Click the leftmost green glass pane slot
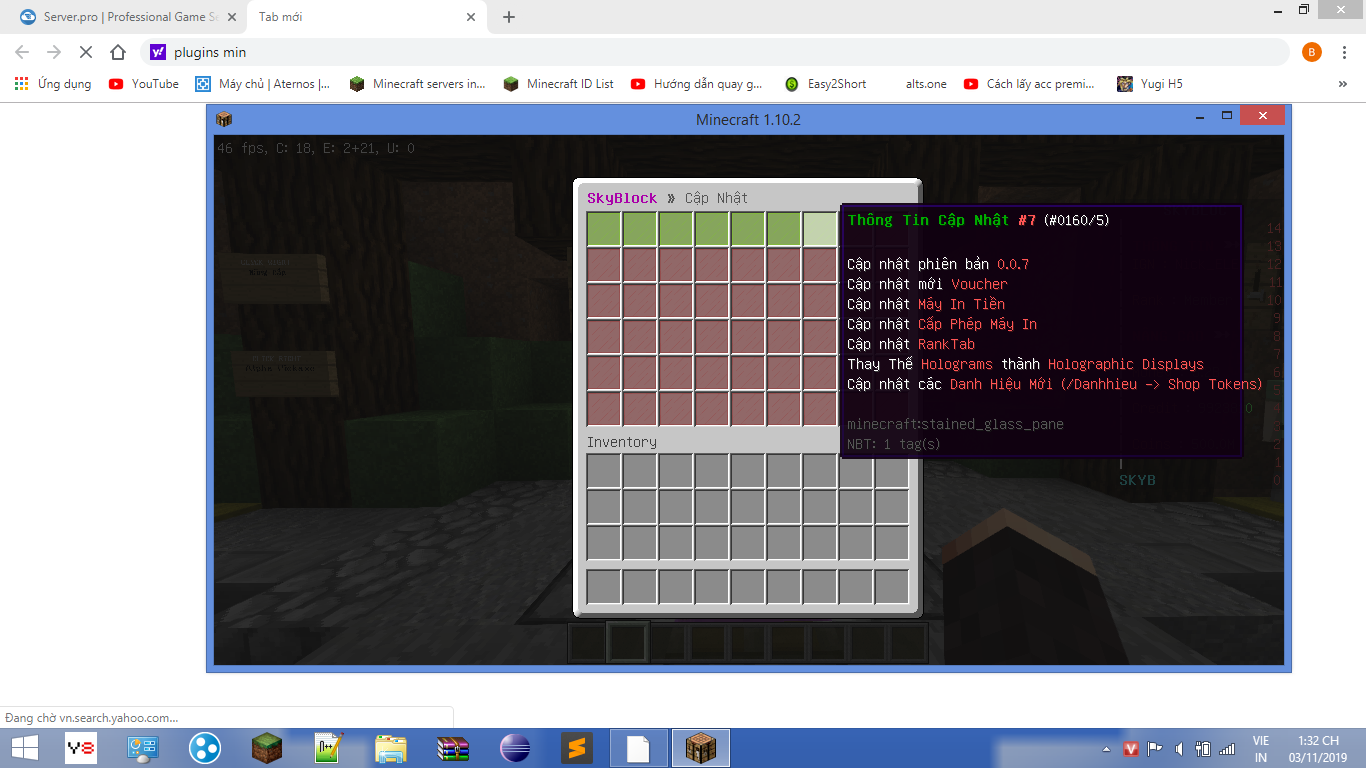The image size is (1366, 768). point(604,229)
